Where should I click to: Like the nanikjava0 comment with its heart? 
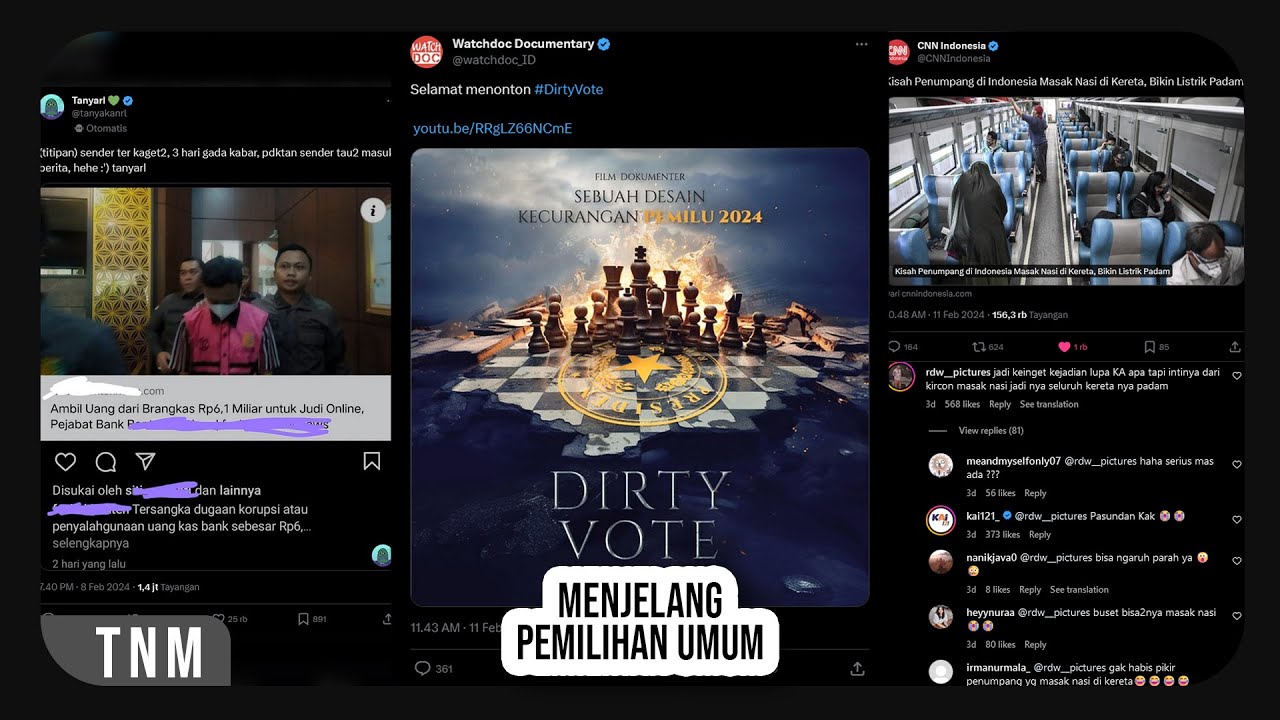click(x=1237, y=560)
